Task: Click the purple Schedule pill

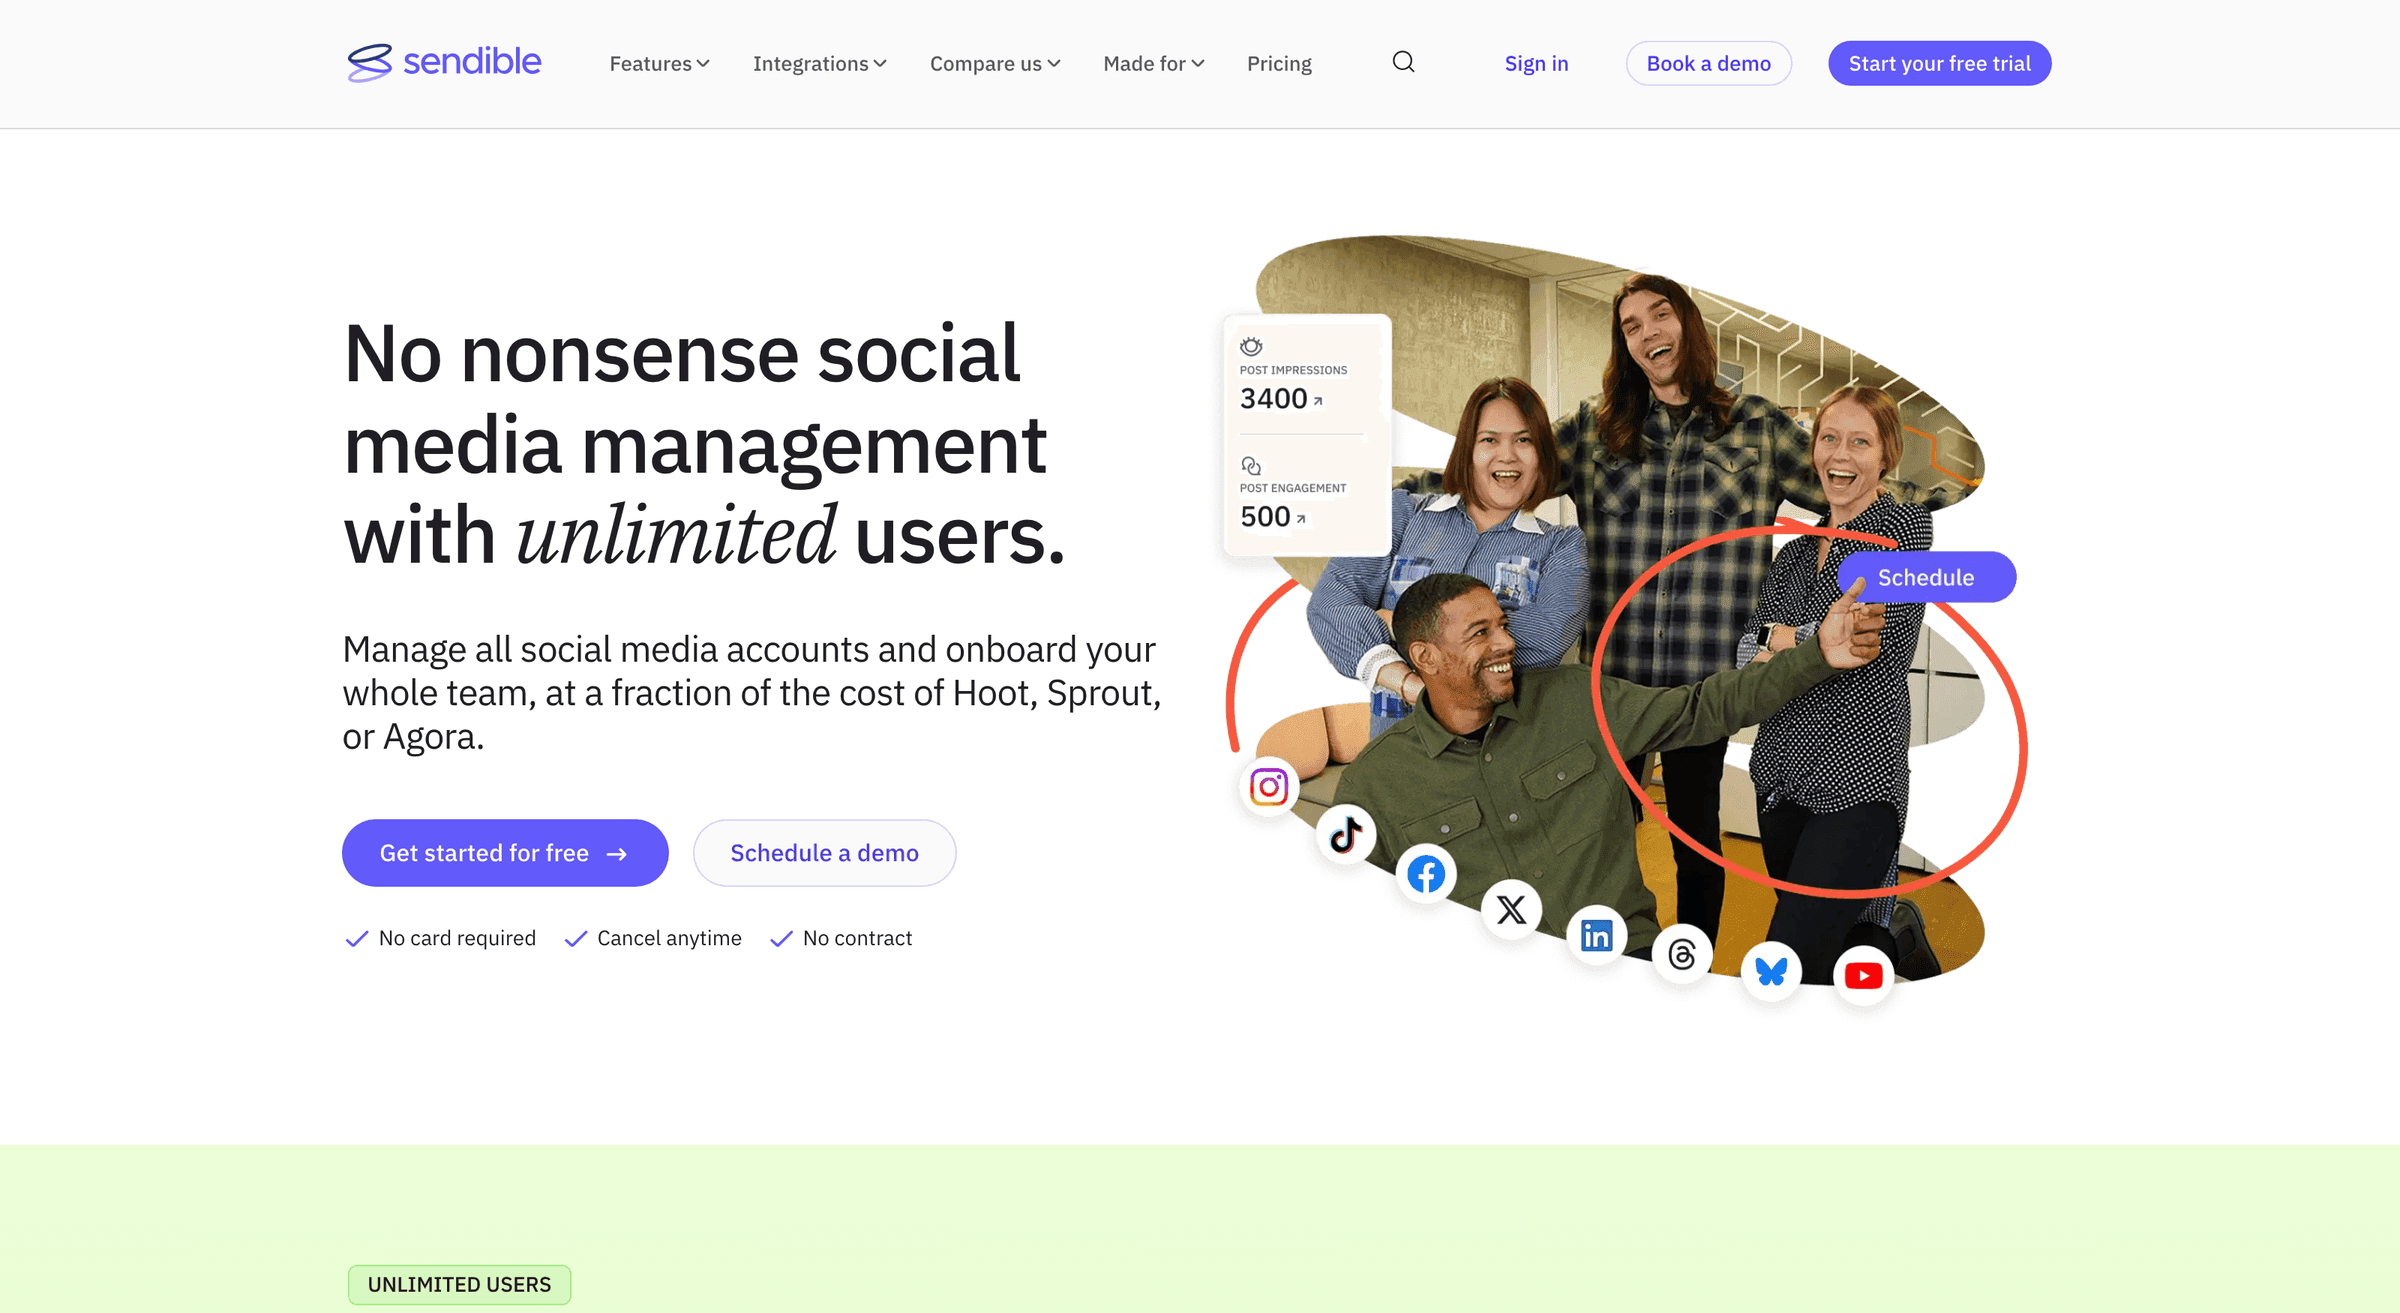Action: (x=1926, y=577)
